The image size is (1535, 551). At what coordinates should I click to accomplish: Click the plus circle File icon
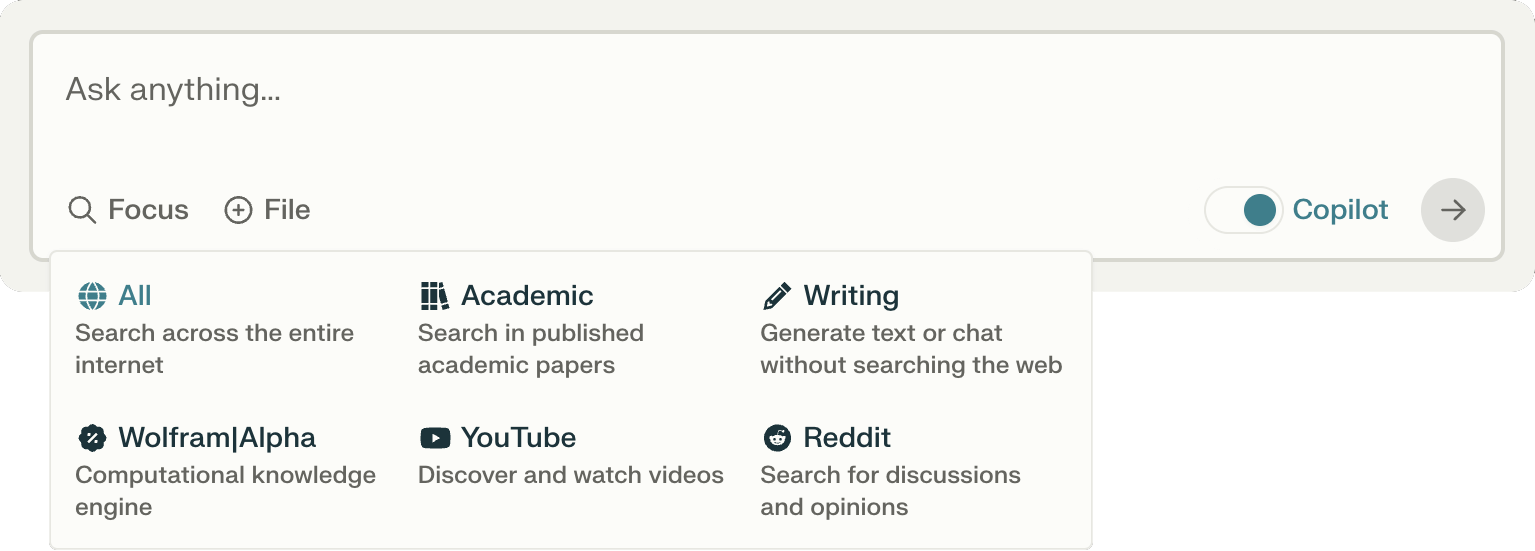(238, 210)
